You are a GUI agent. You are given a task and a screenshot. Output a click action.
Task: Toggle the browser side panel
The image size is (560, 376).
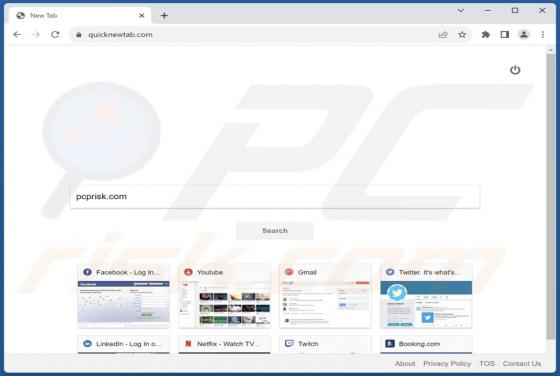click(x=505, y=35)
